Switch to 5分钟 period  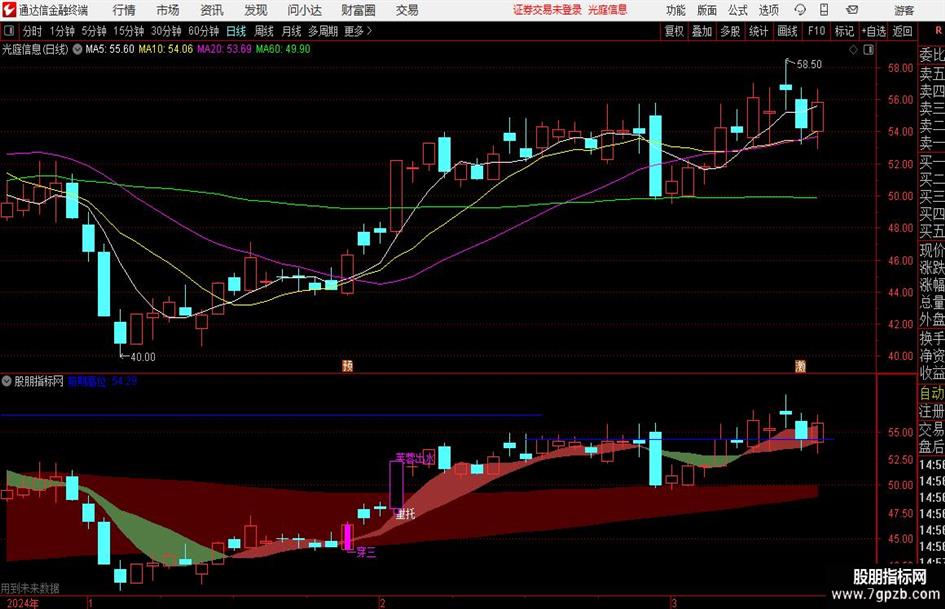click(x=94, y=31)
